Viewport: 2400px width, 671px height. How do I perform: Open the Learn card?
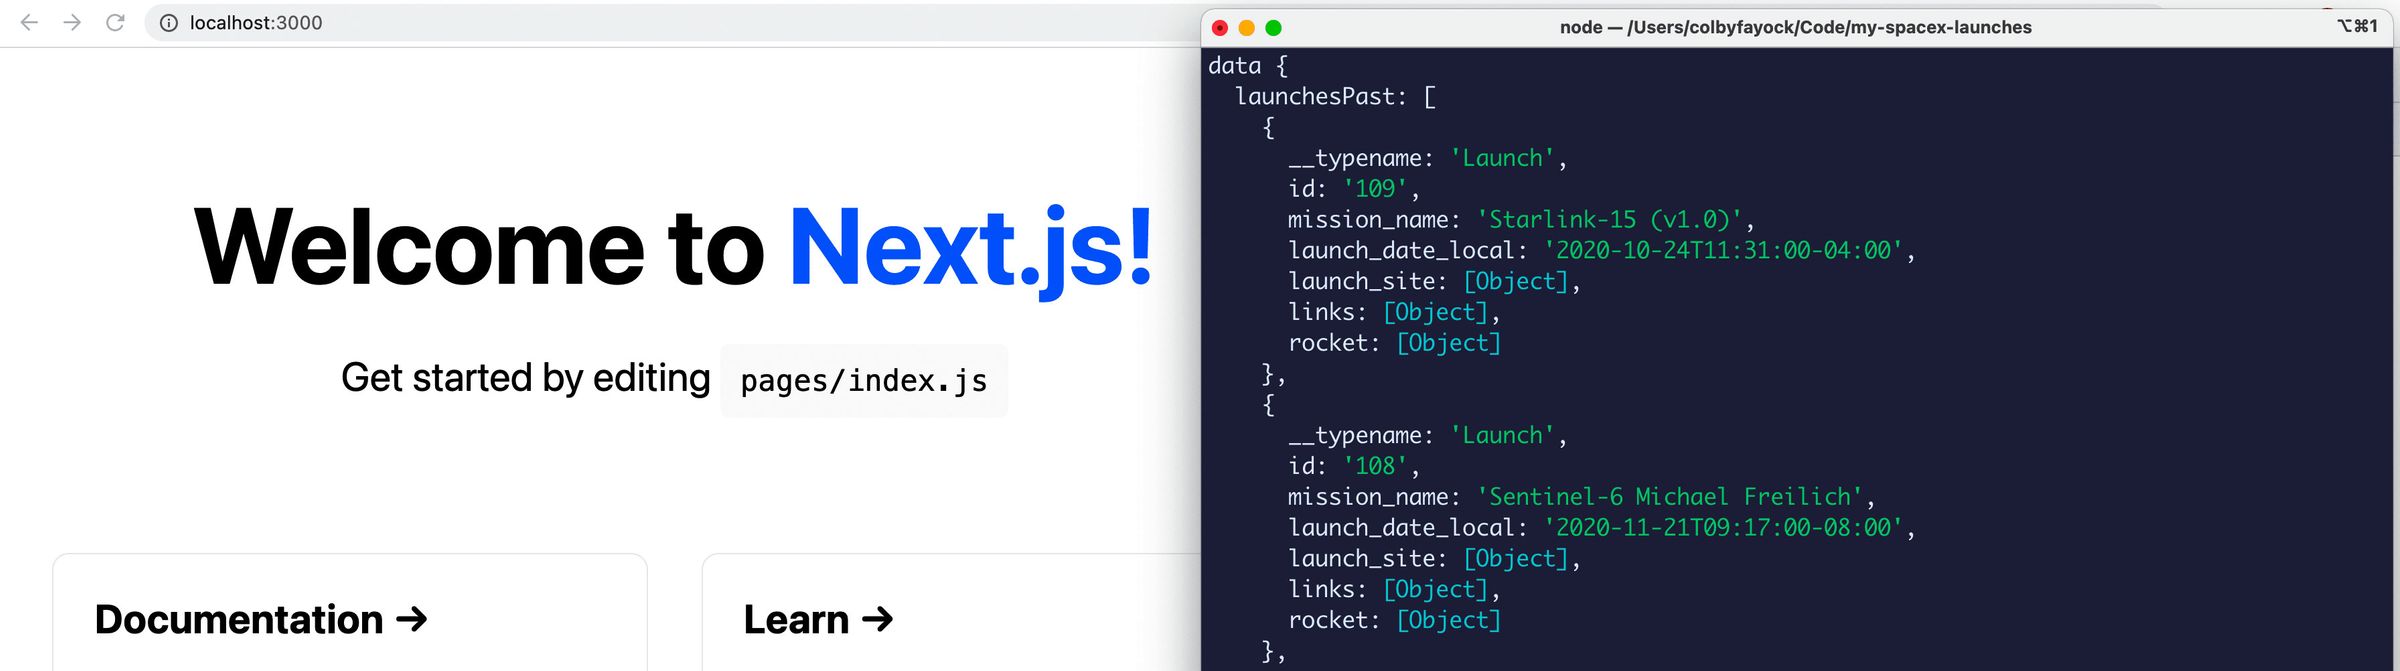coord(951,612)
